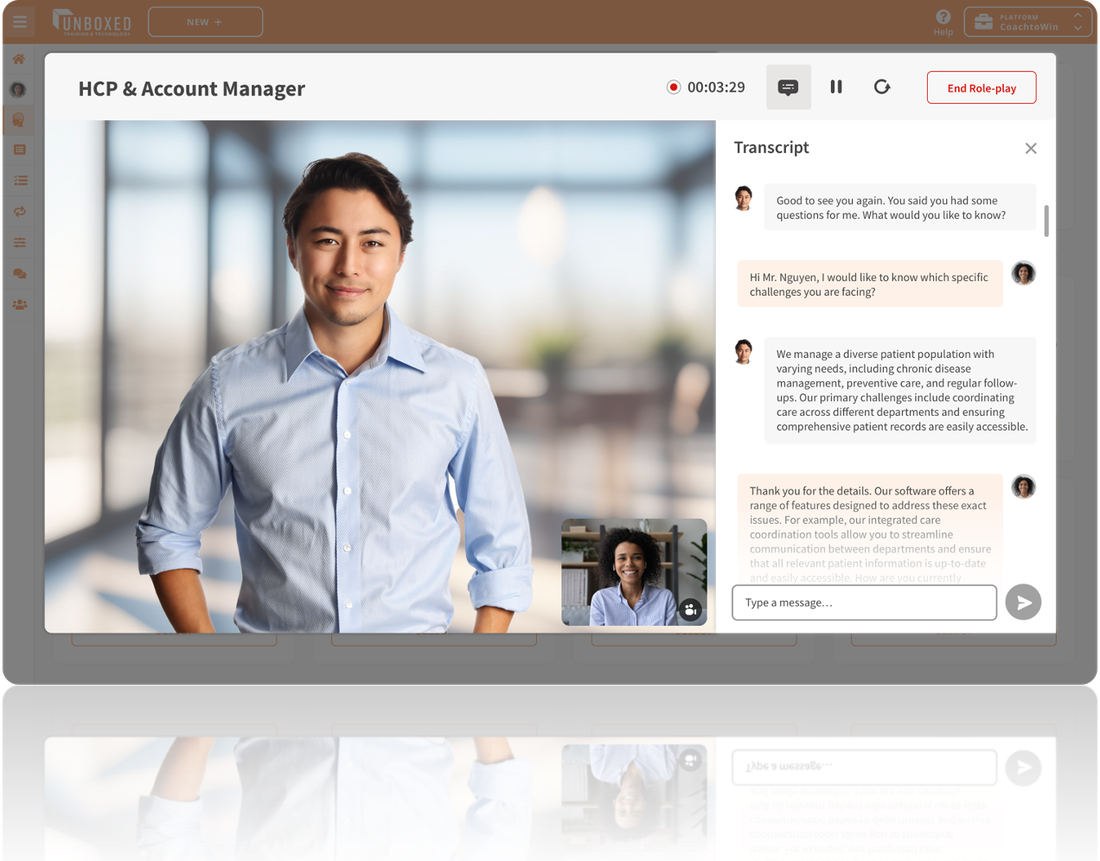Toggle the transcript panel icon

(x=788, y=87)
